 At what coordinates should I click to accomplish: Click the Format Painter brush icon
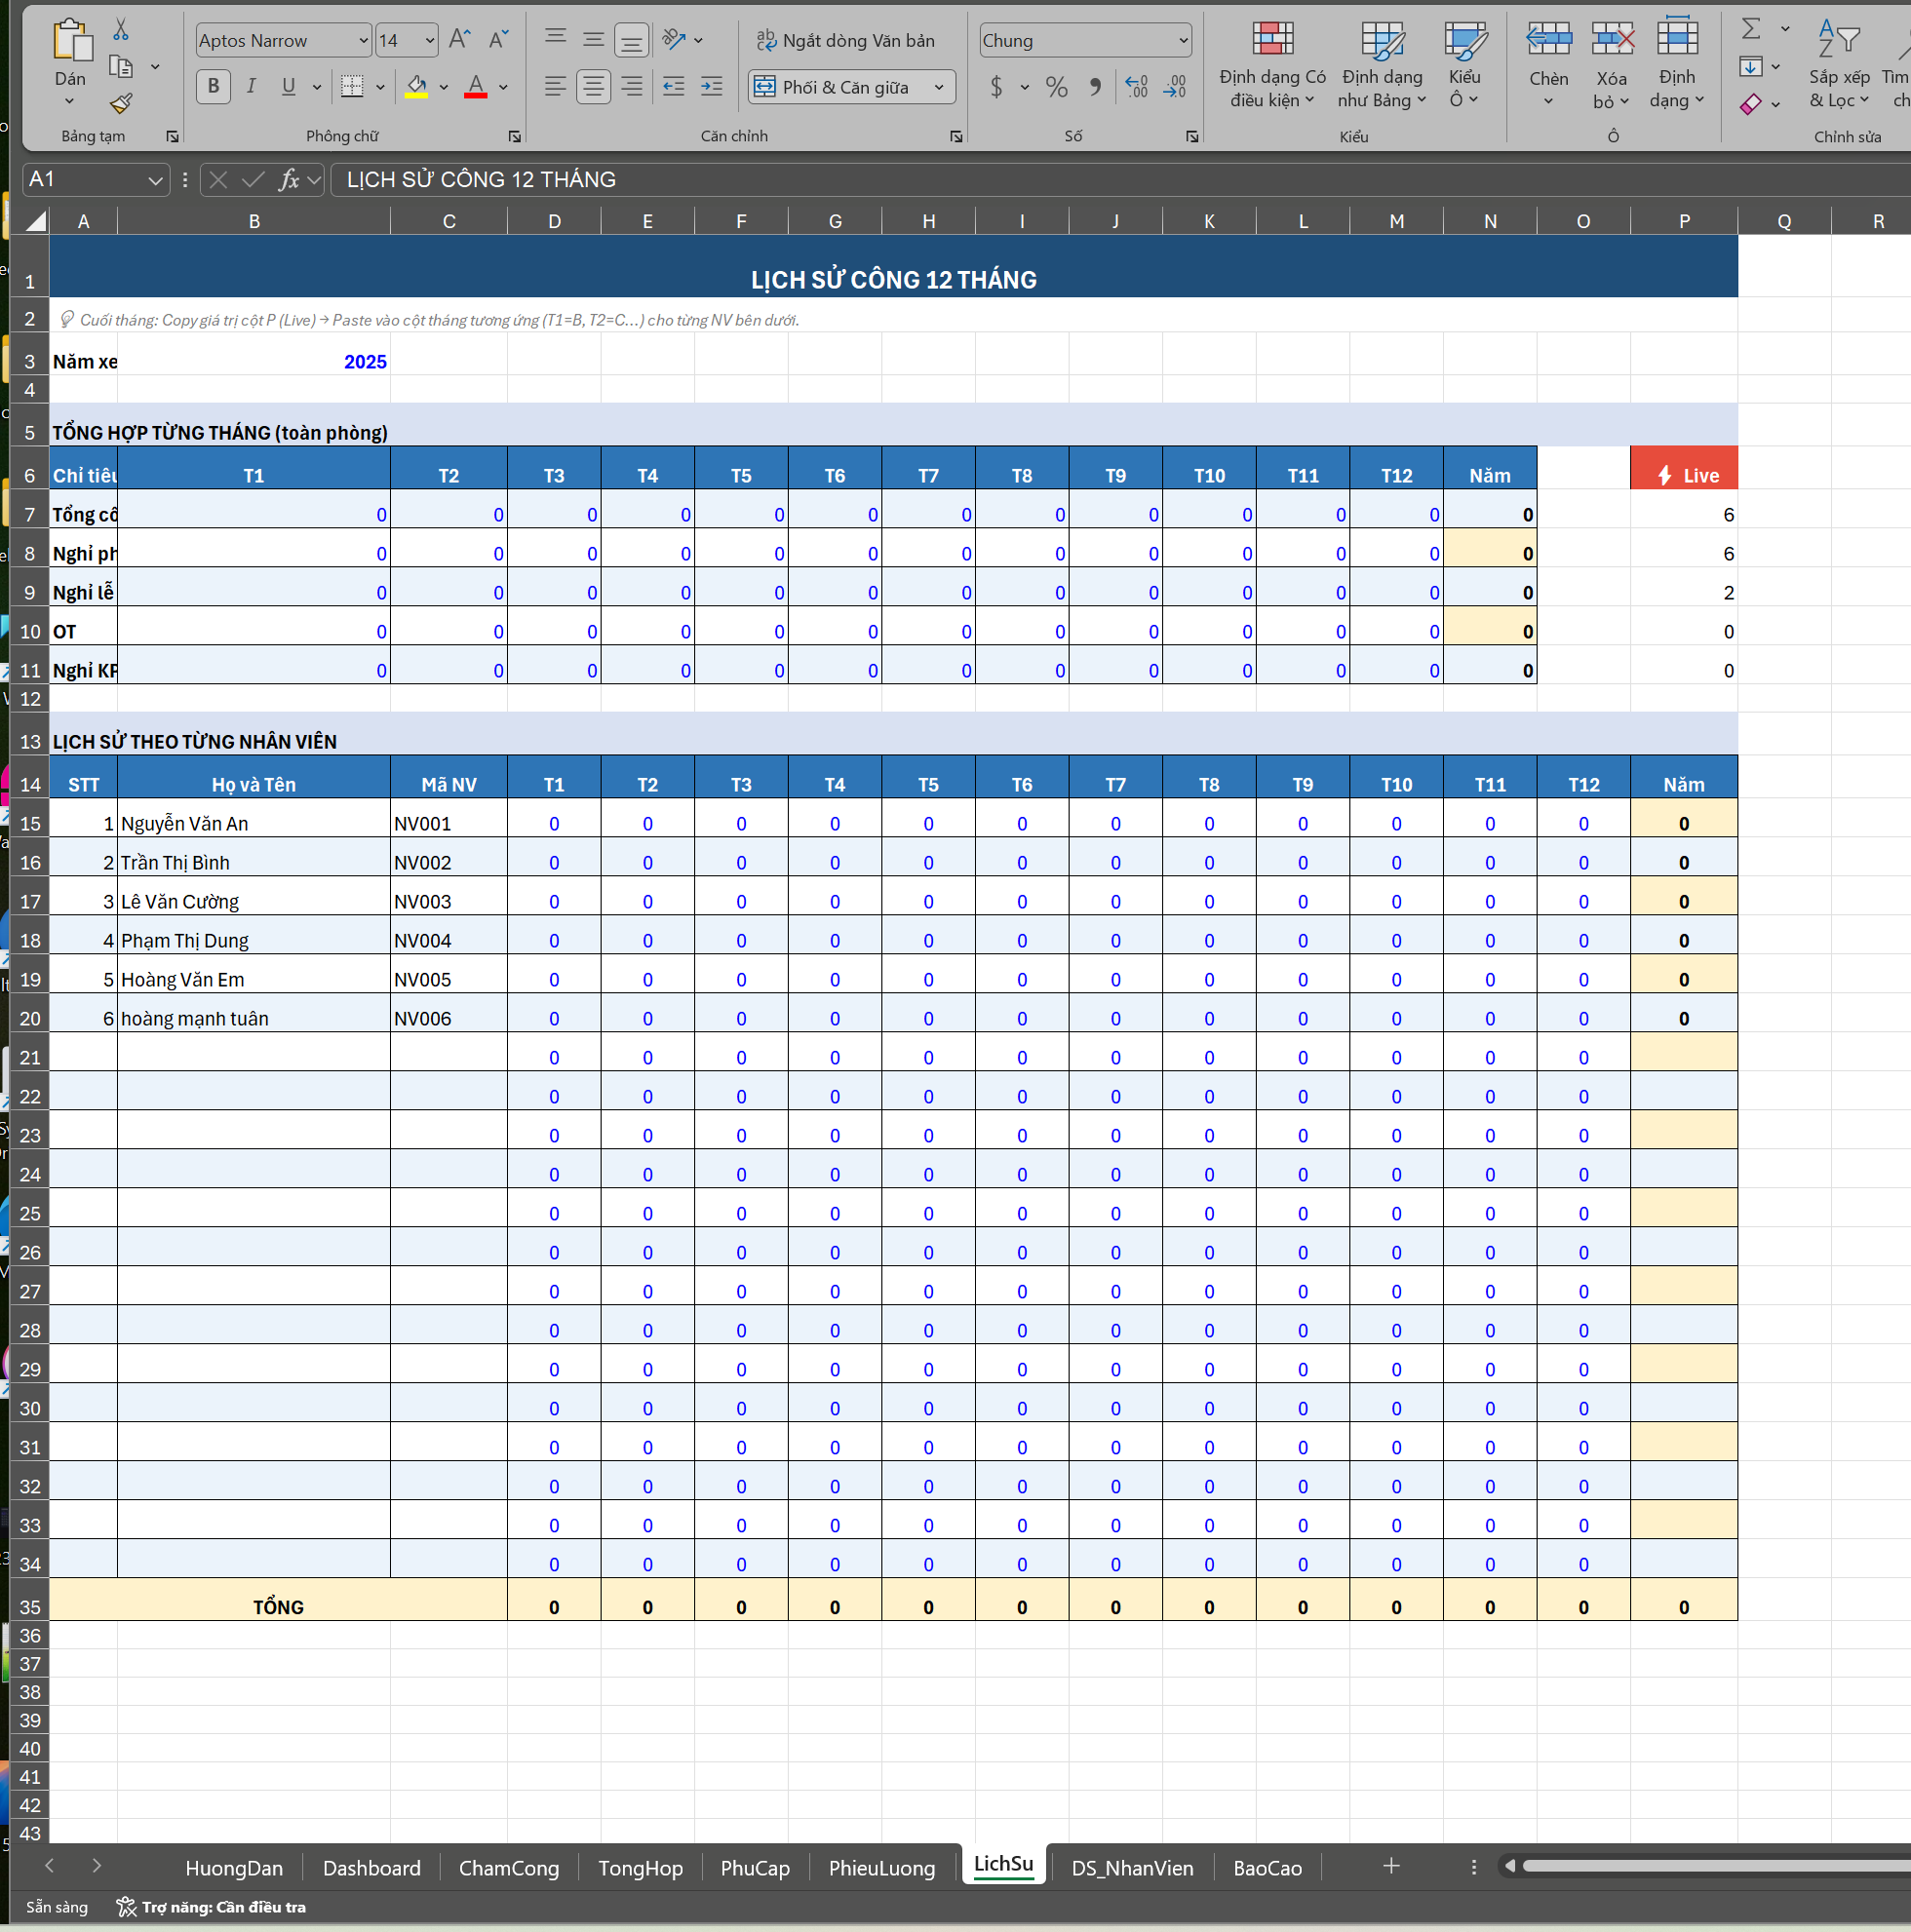point(121,103)
